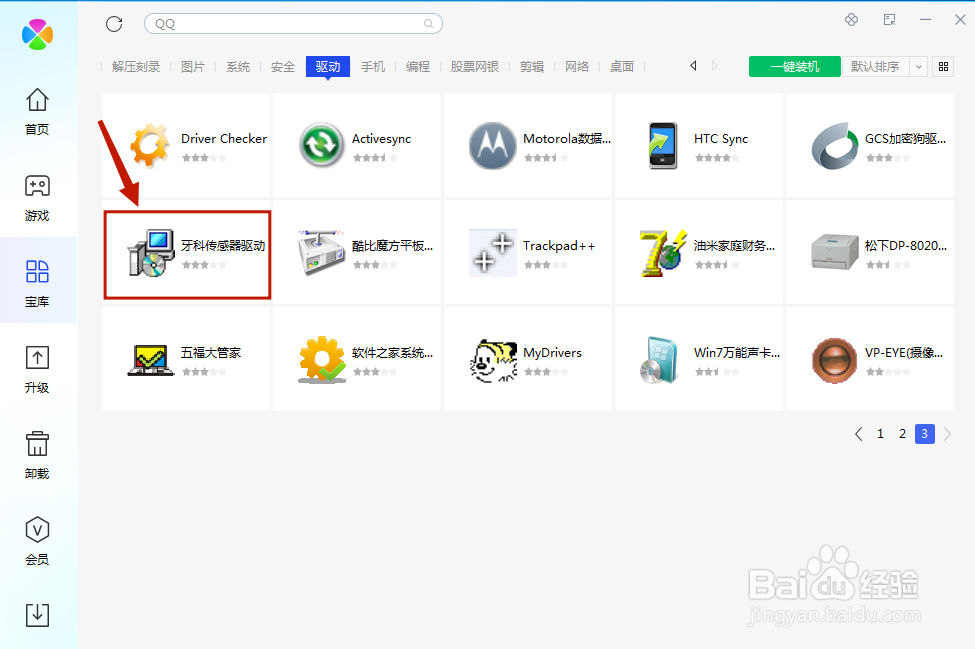Select the 网络 category tab
Image resolution: width=975 pixels, height=649 pixels.
pos(576,67)
